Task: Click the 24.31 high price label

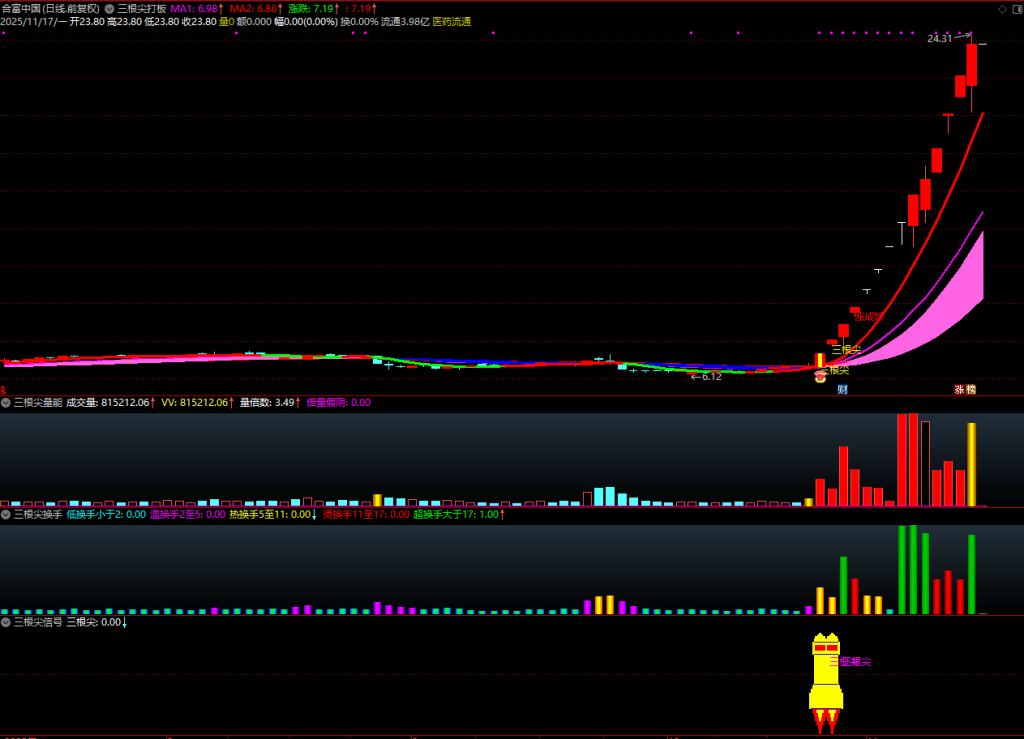Action: [x=939, y=39]
